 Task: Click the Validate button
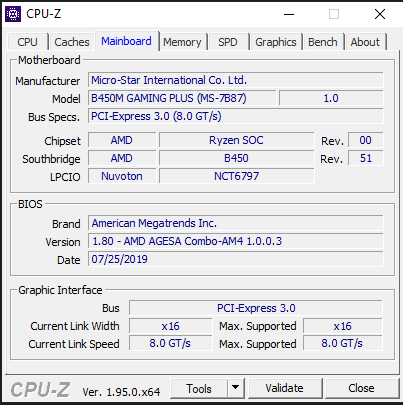point(284,388)
